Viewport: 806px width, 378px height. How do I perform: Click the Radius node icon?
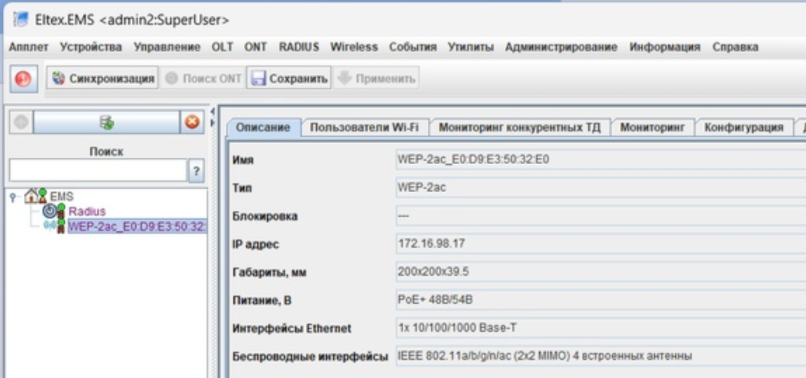click(53, 211)
